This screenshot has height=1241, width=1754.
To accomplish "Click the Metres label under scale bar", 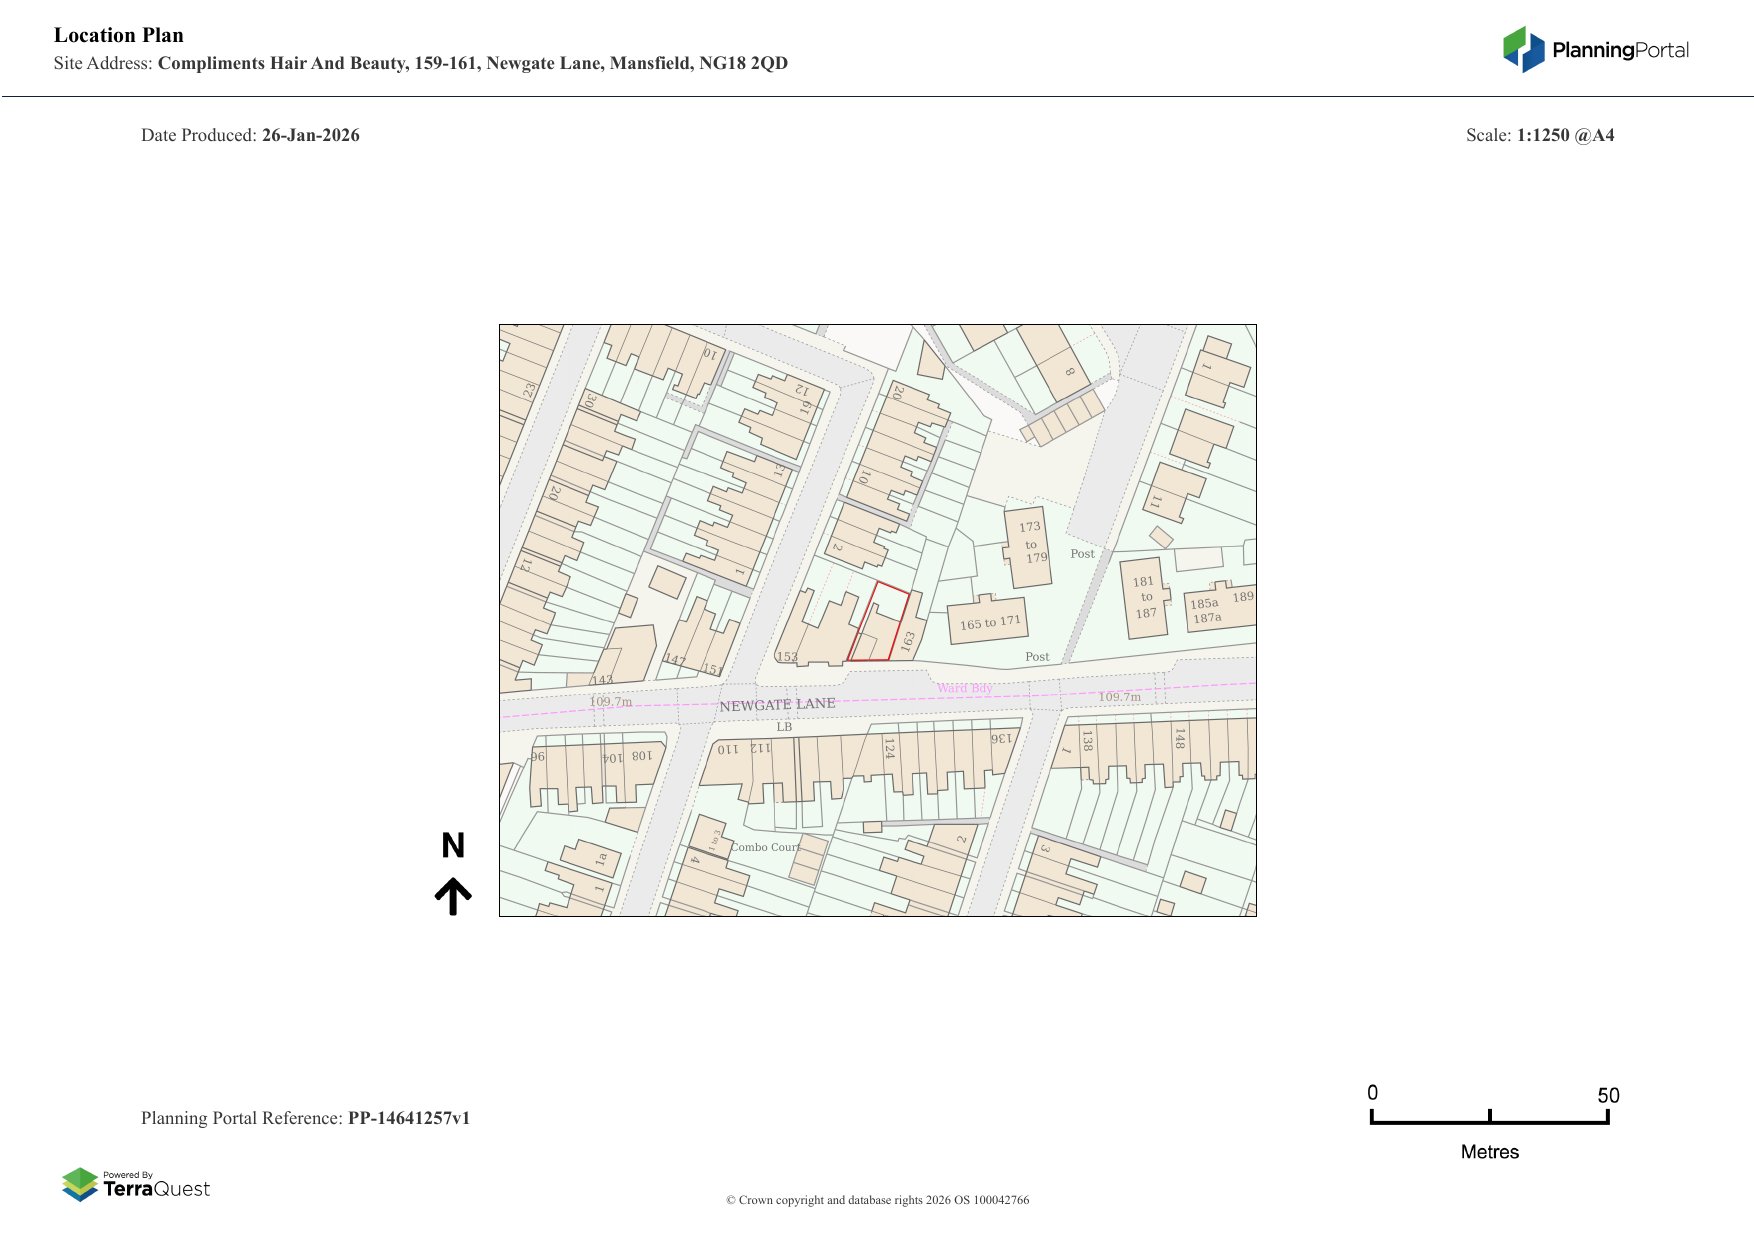I will point(1489,1152).
